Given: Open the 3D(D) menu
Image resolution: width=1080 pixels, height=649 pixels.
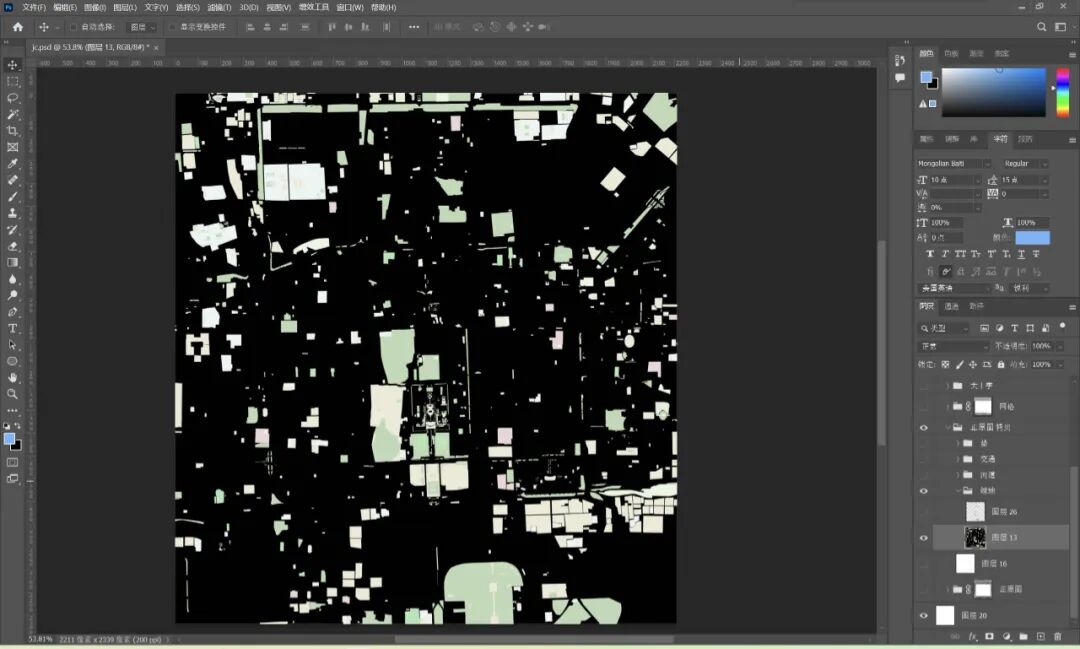Looking at the screenshot, I should pos(248,8).
